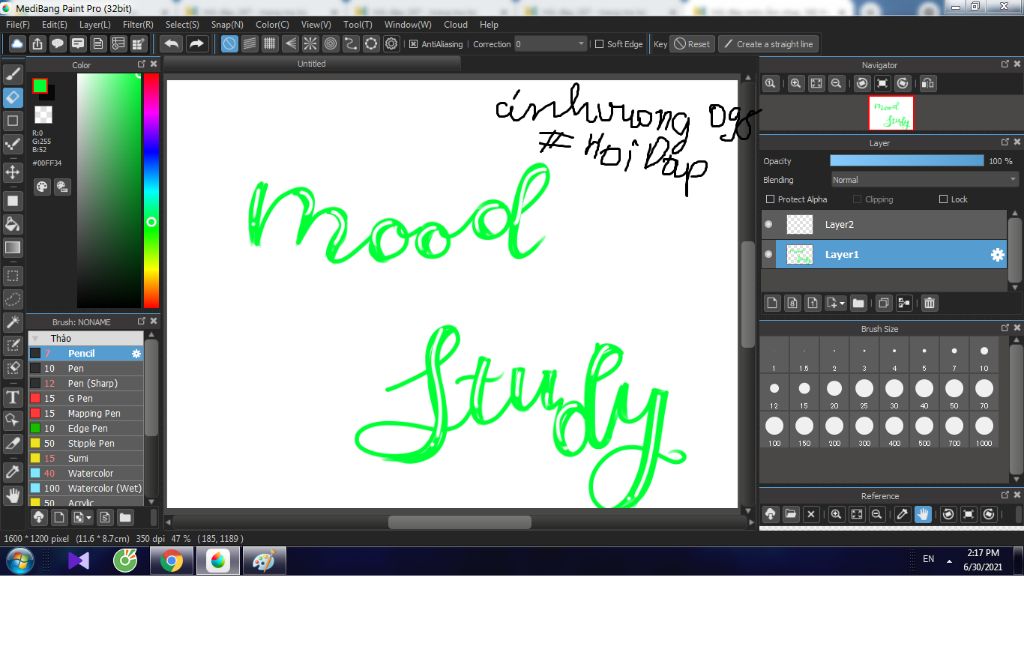The image size is (1024, 661).
Task: Open the Layer menu
Action: point(95,25)
